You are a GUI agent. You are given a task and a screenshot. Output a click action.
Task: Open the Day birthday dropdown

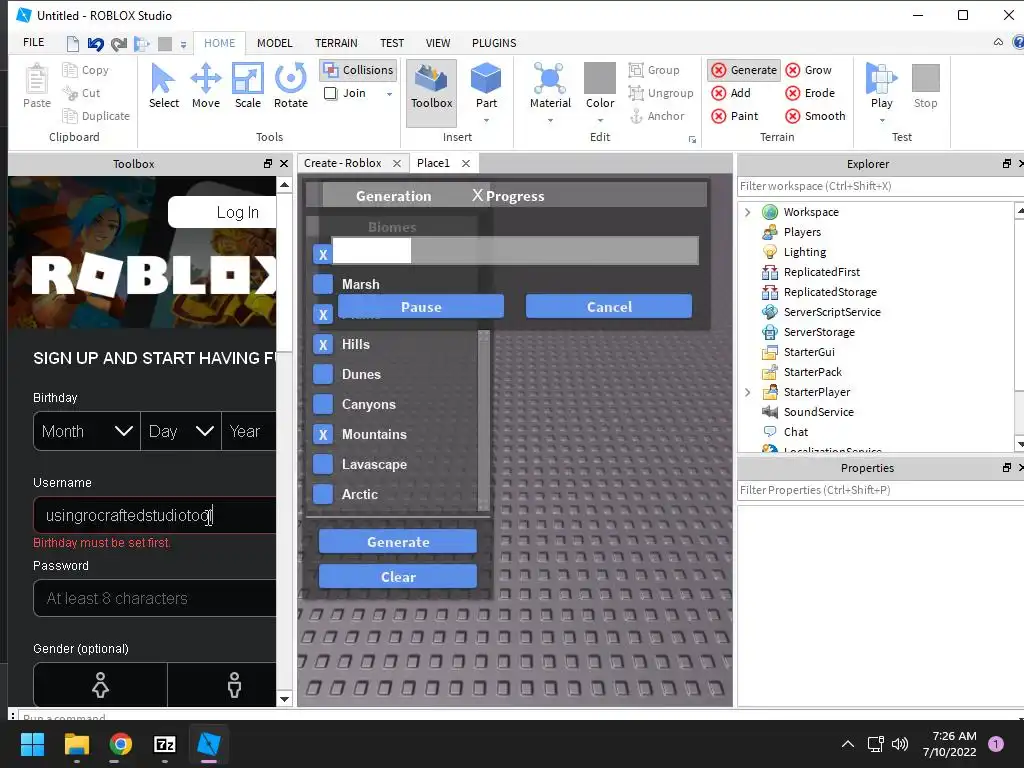point(181,431)
